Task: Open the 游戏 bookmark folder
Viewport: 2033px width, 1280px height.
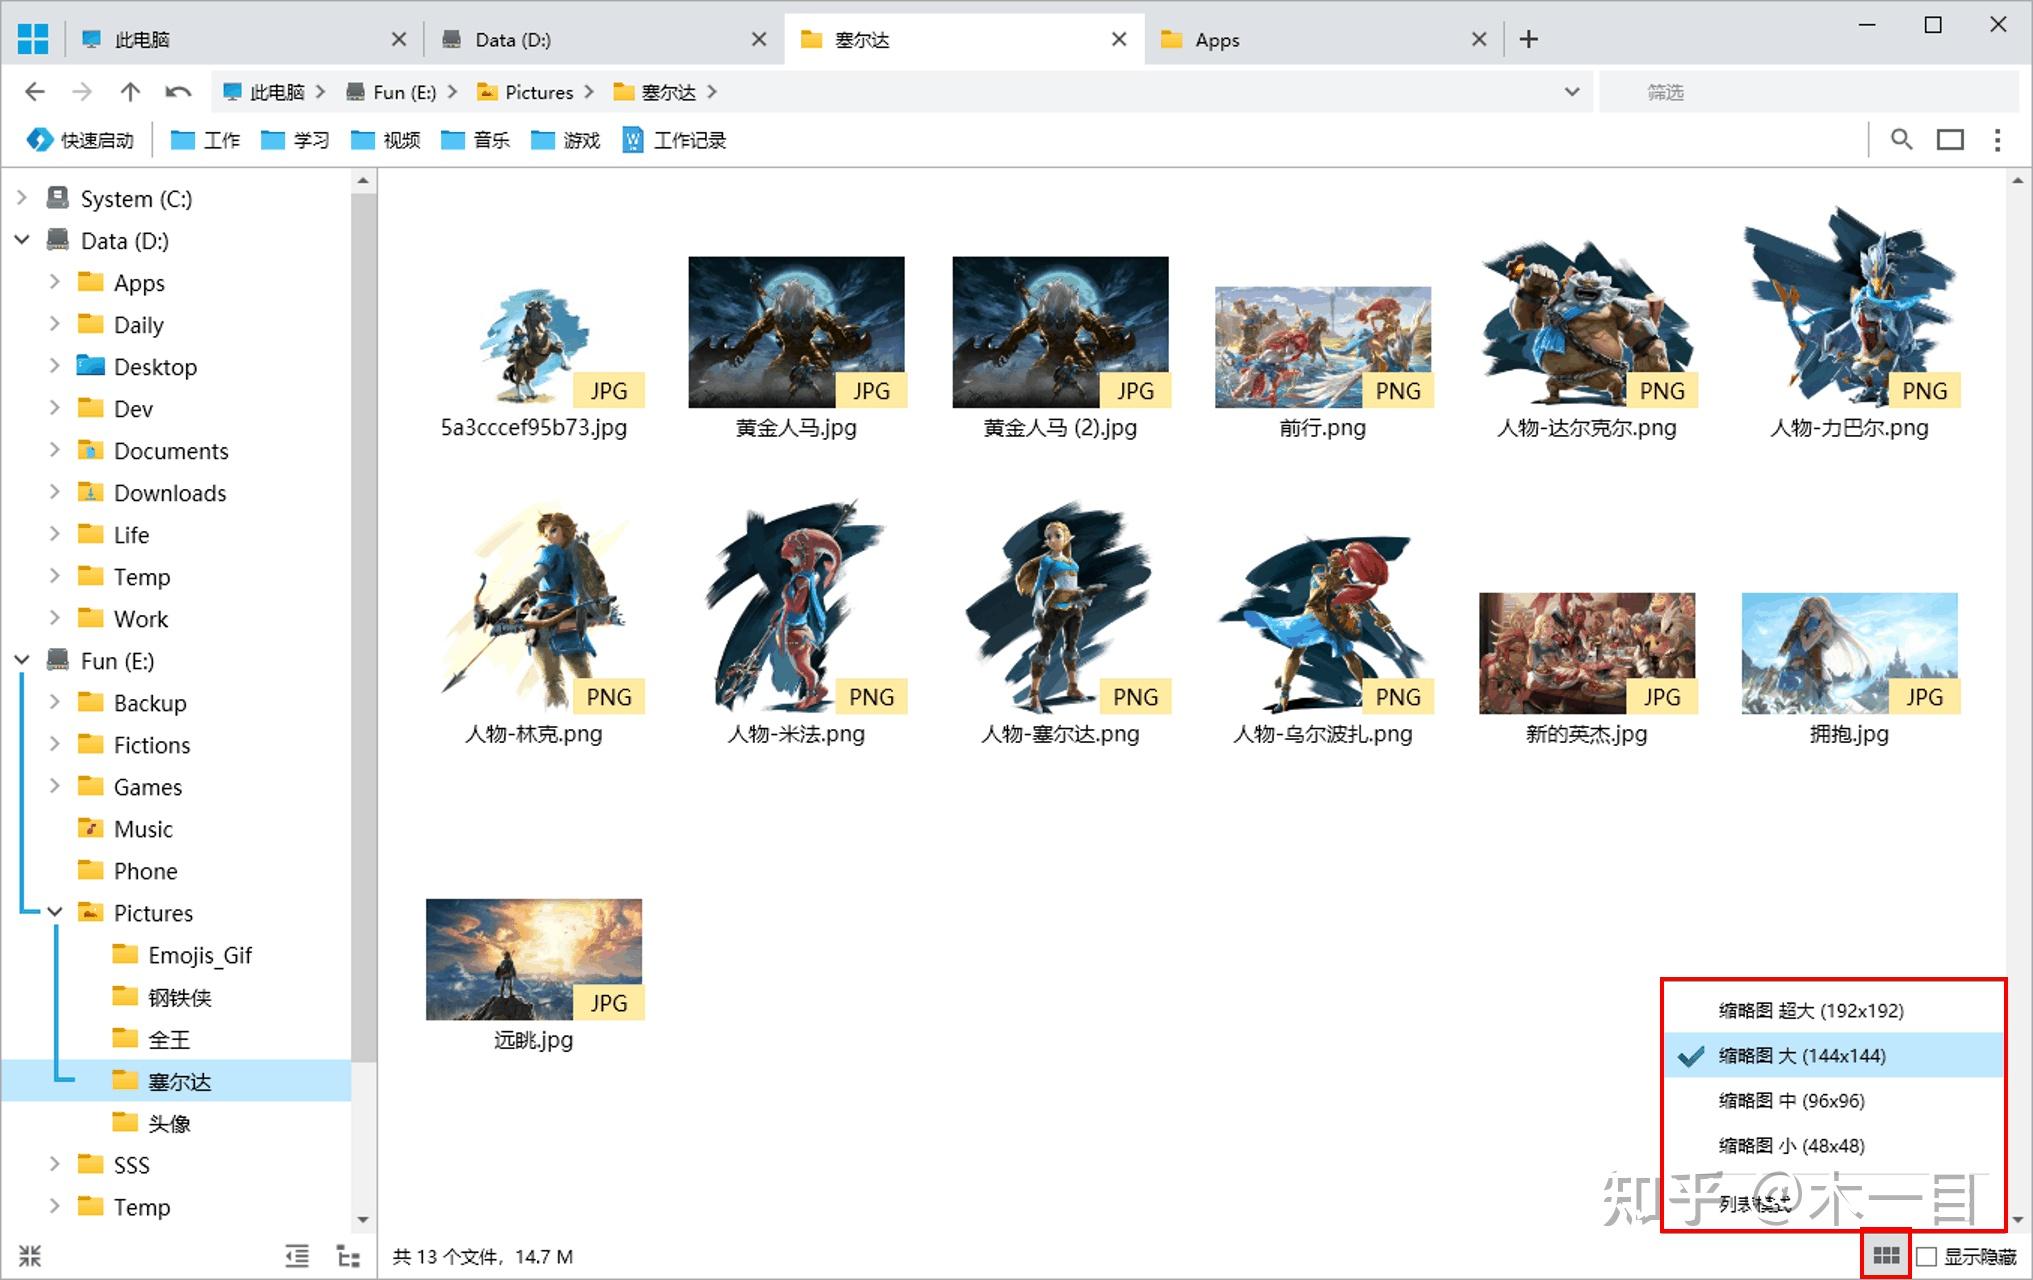Action: [x=565, y=140]
